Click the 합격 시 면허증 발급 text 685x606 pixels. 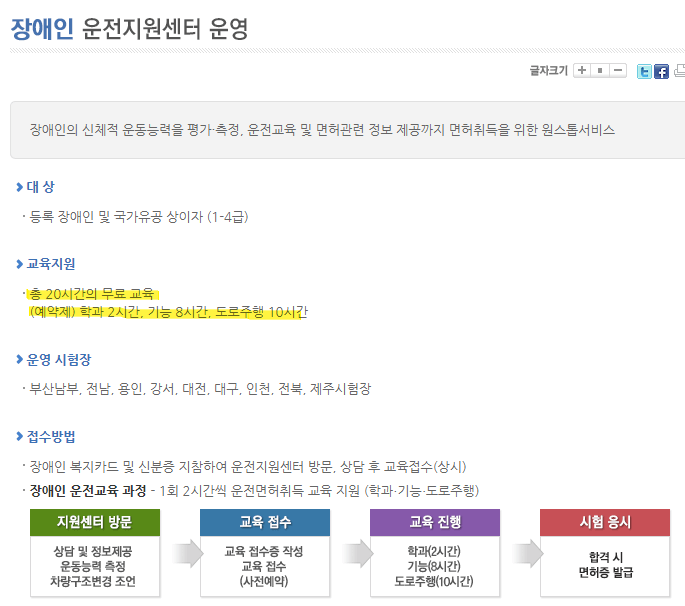pyautogui.click(x=605, y=564)
